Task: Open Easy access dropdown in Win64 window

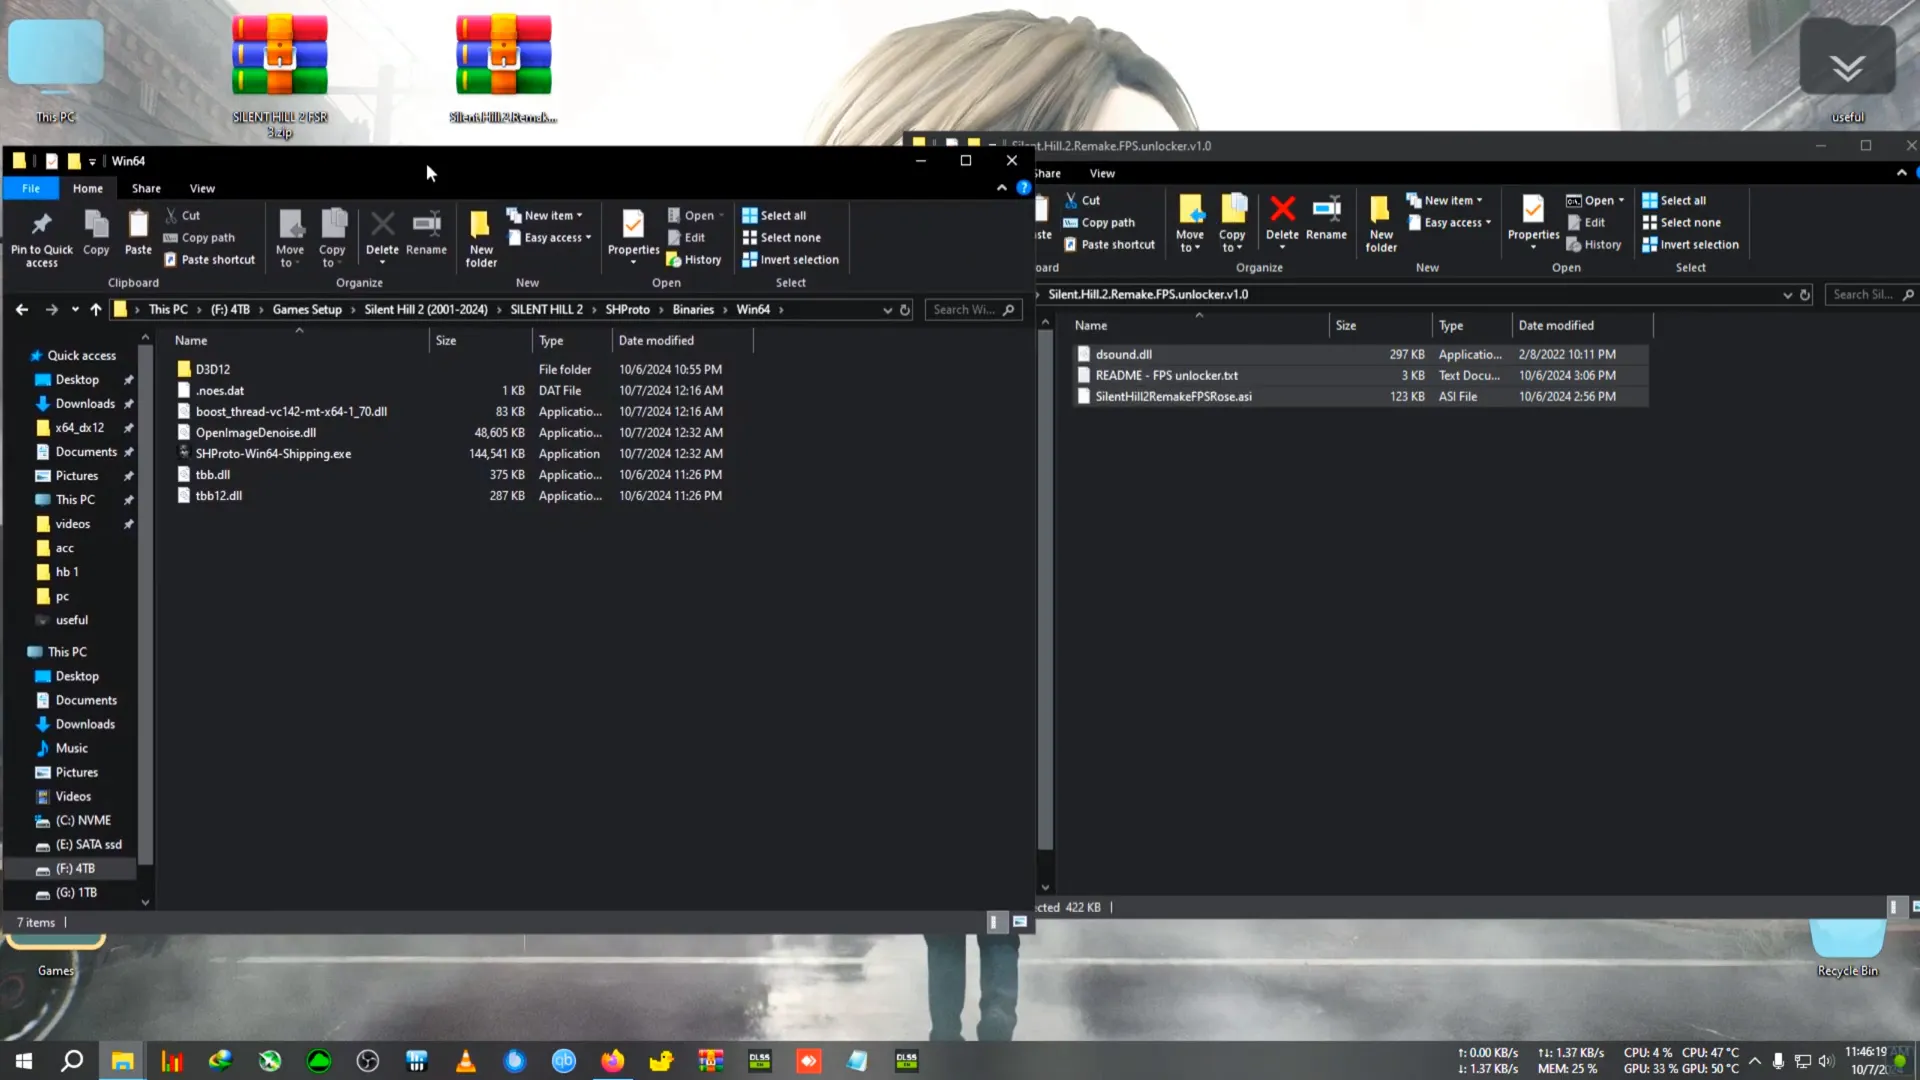Action: (549, 238)
